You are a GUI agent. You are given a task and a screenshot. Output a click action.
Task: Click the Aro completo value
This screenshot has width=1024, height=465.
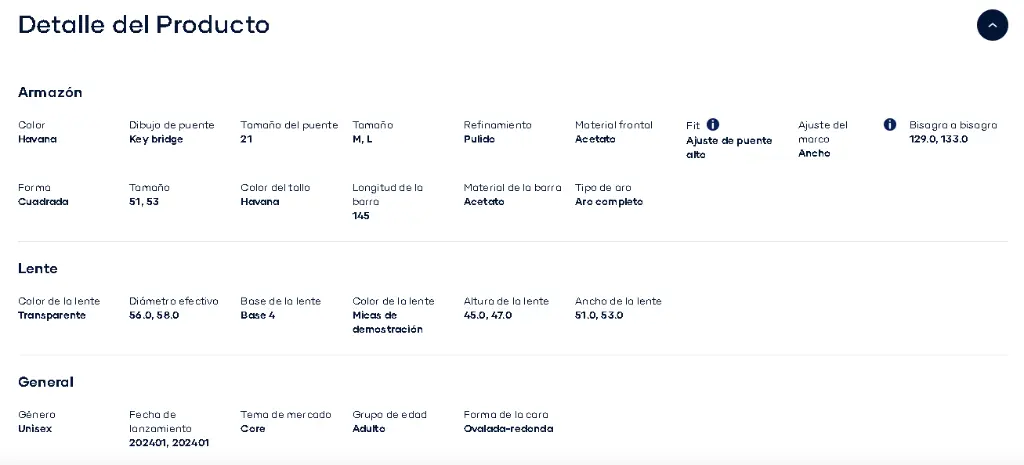coord(609,202)
